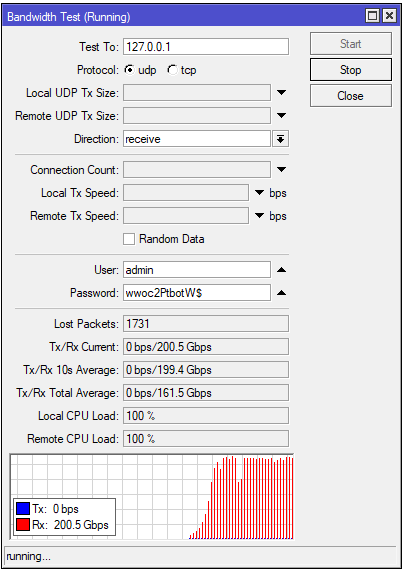
Task: Expand the Local Tx Speed arrow
Action: pyautogui.click(x=259, y=193)
